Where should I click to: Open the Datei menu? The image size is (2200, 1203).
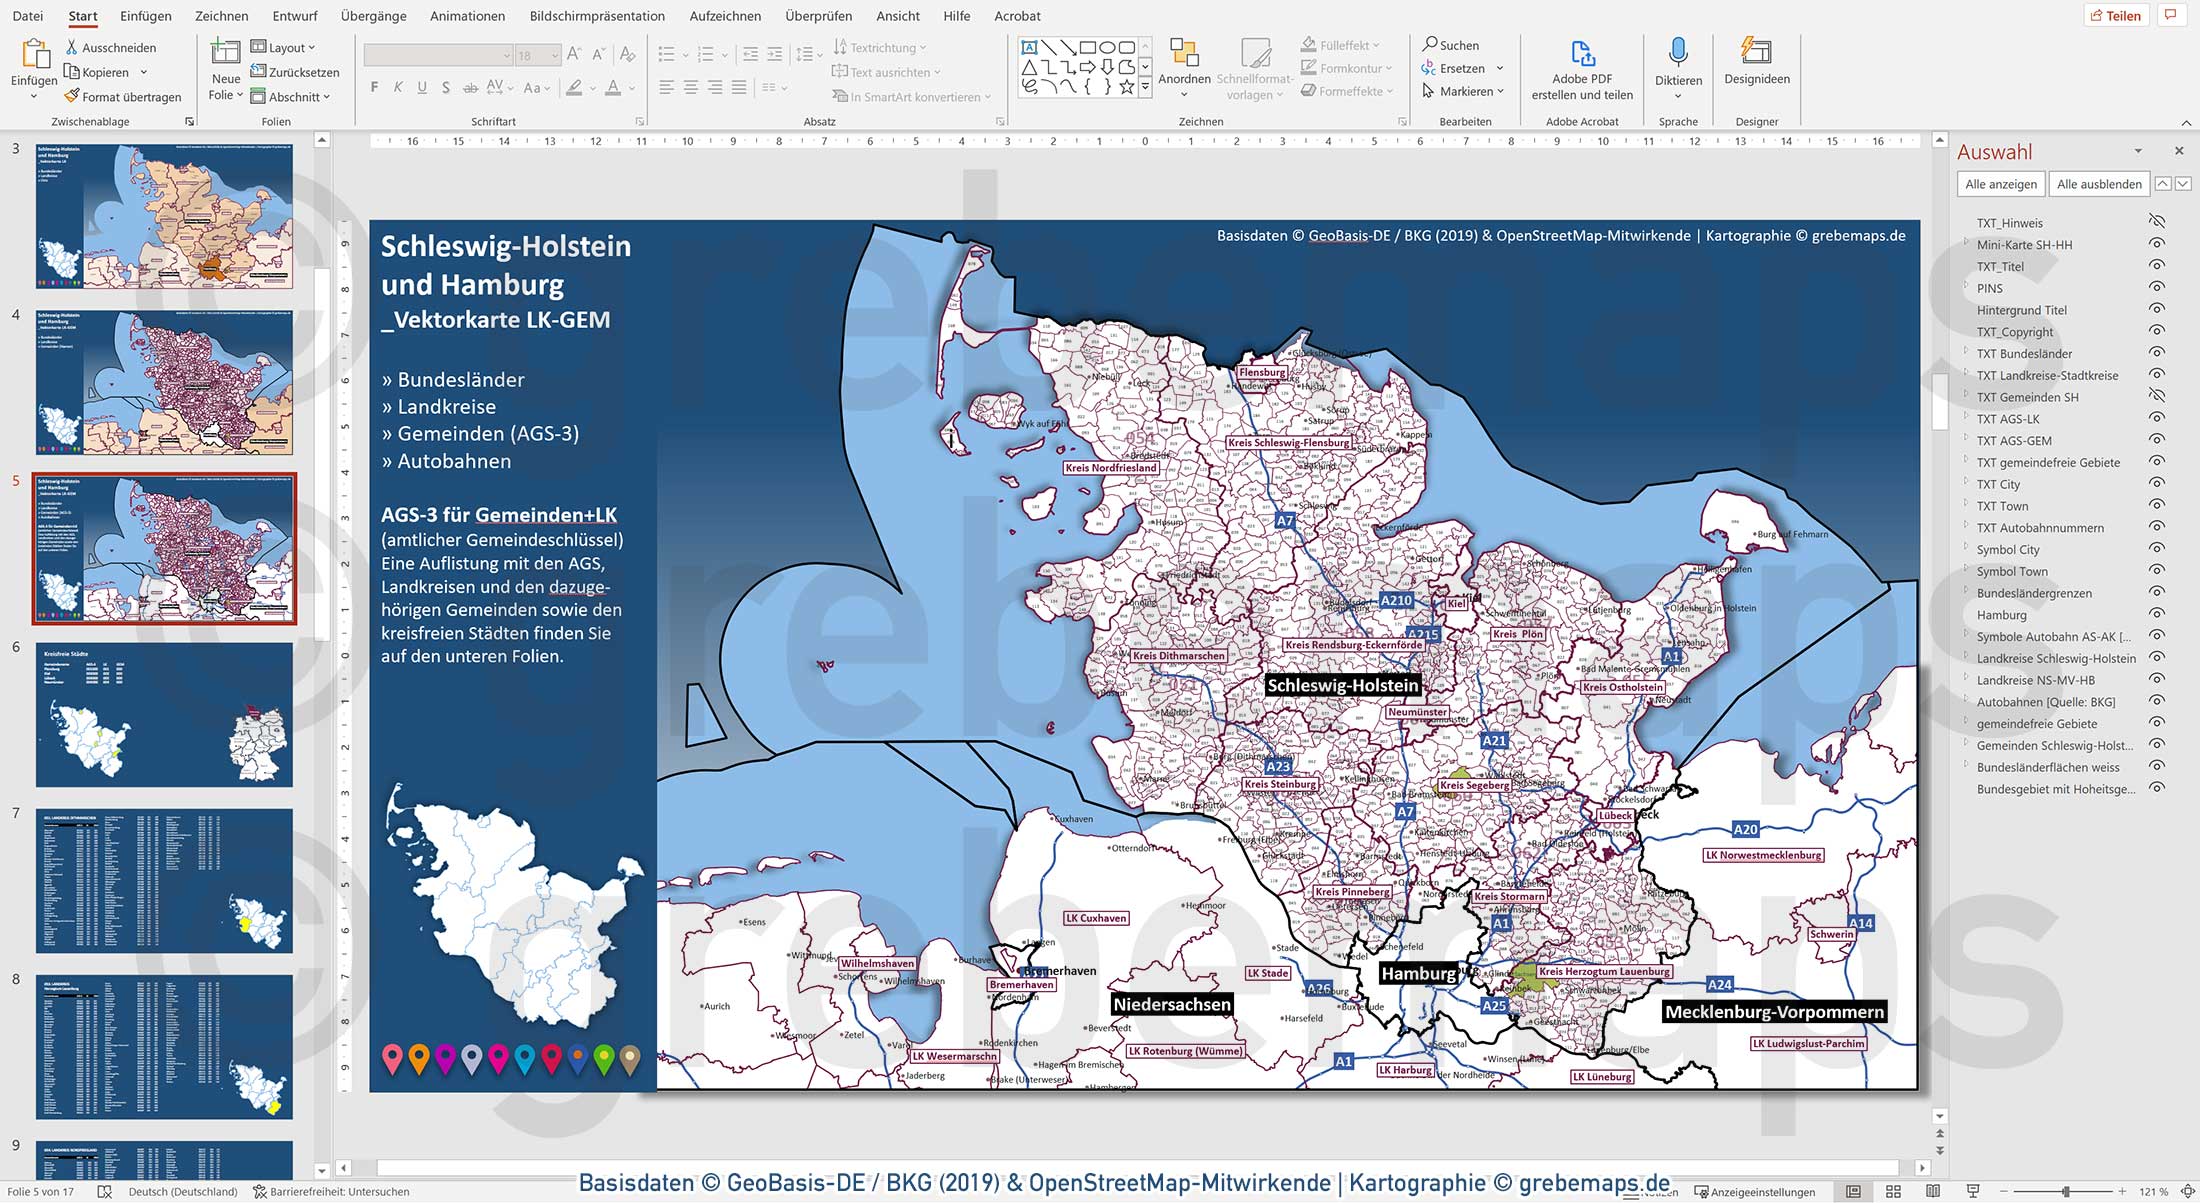(28, 16)
